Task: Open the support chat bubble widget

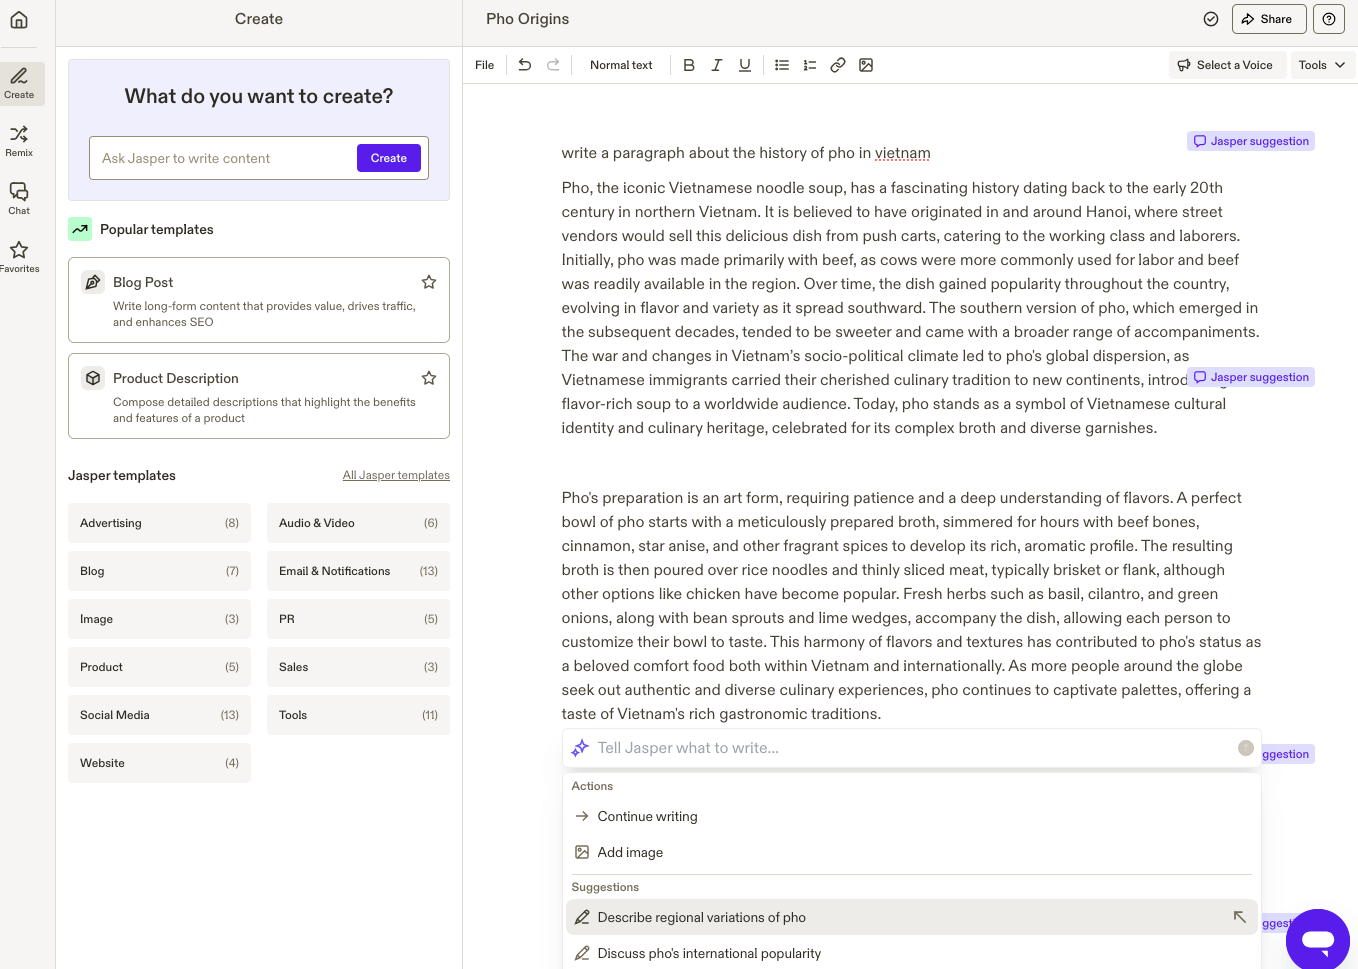Action: [x=1318, y=940]
